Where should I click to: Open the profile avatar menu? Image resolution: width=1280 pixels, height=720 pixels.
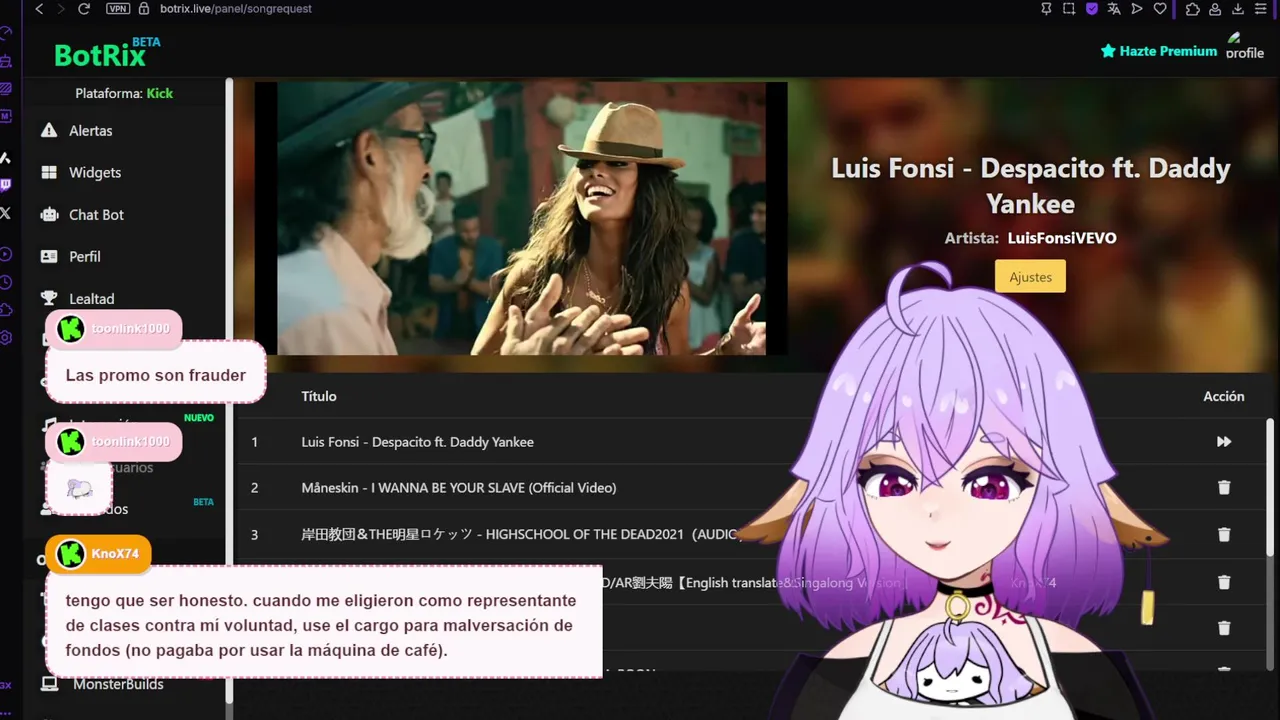click(1245, 46)
